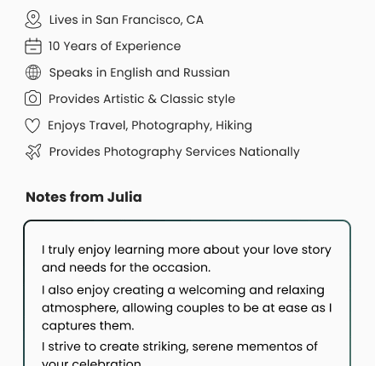Image resolution: width=375 pixels, height=366 pixels.
Task: Click the location pin icon
Action: click(x=33, y=19)
